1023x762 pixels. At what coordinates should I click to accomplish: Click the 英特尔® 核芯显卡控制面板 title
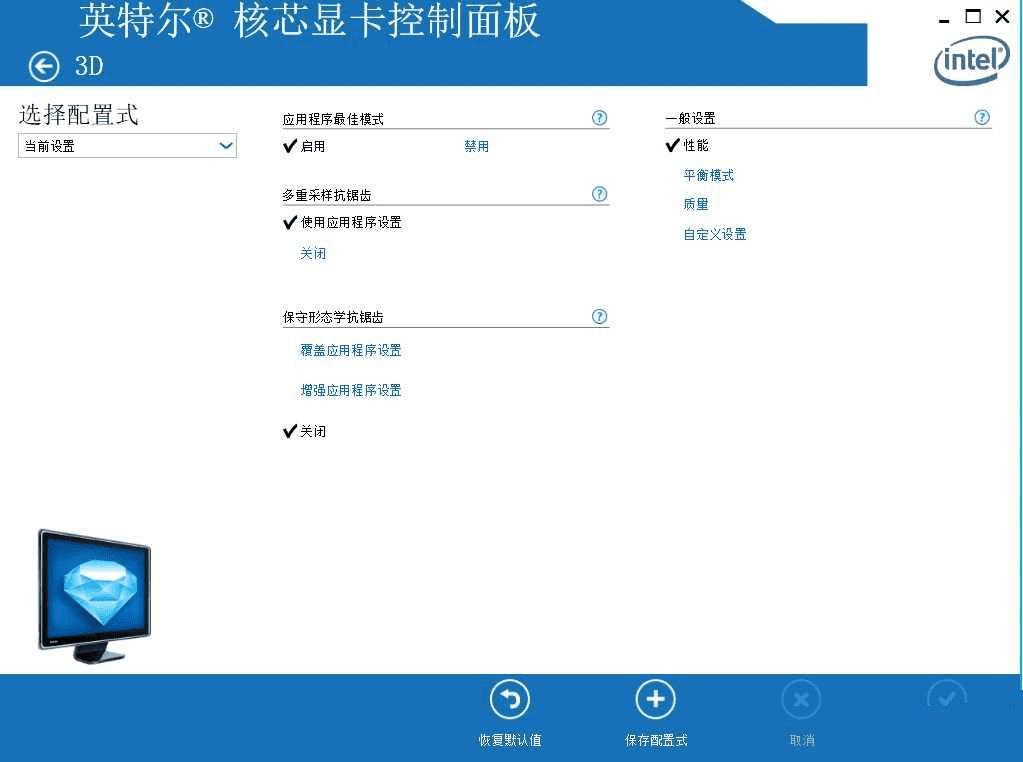point(309,20)
